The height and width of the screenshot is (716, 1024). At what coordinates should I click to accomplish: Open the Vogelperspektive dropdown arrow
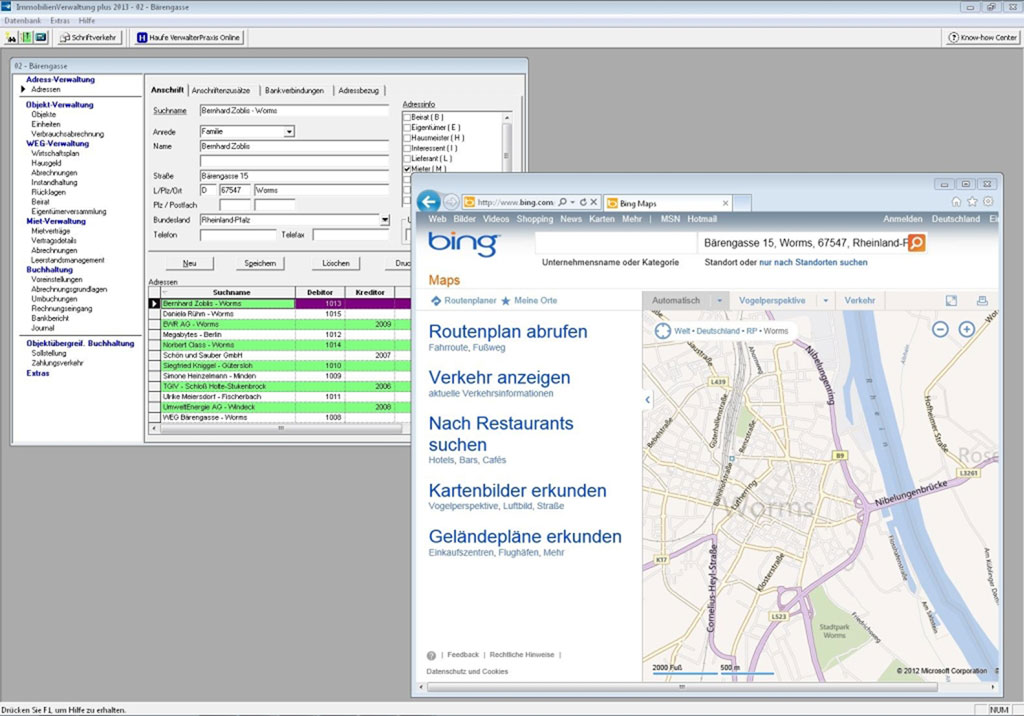pyautogui.click(x=825, y=301)
